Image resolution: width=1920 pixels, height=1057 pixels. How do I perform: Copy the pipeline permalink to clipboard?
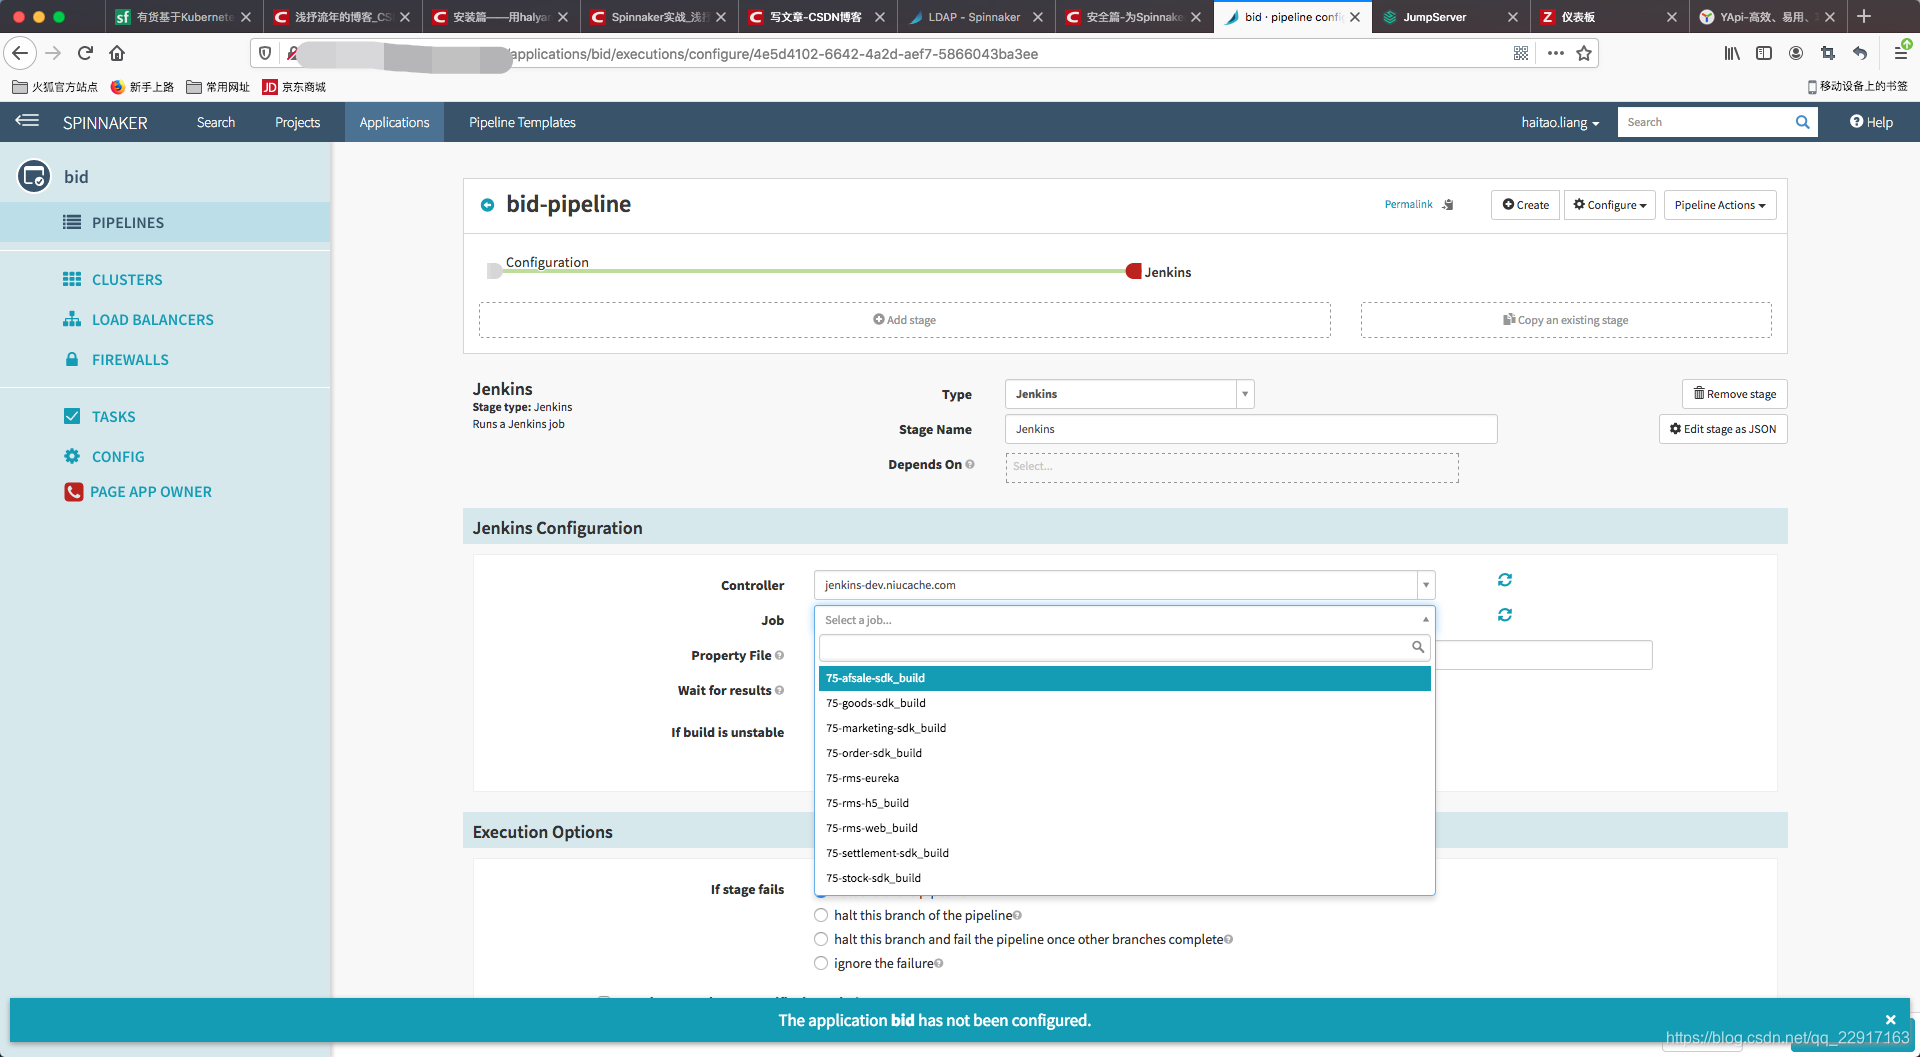[x=1447, y=204]
